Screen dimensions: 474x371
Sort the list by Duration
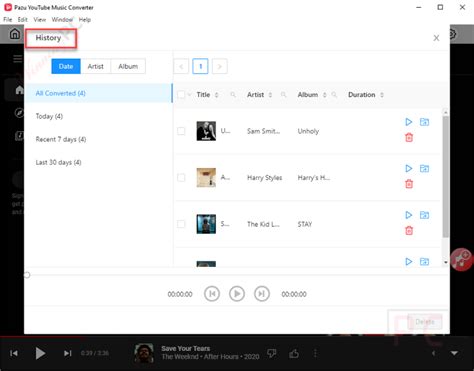point(382,95)
